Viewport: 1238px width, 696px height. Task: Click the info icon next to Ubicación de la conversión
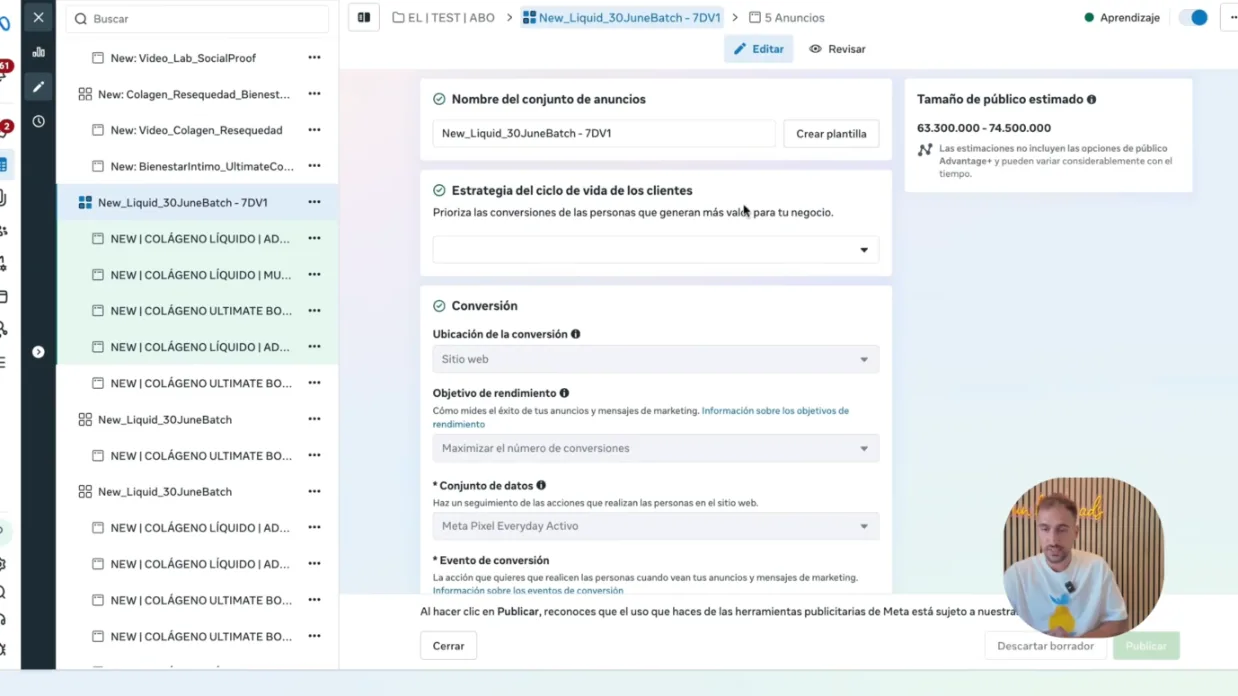575,334
